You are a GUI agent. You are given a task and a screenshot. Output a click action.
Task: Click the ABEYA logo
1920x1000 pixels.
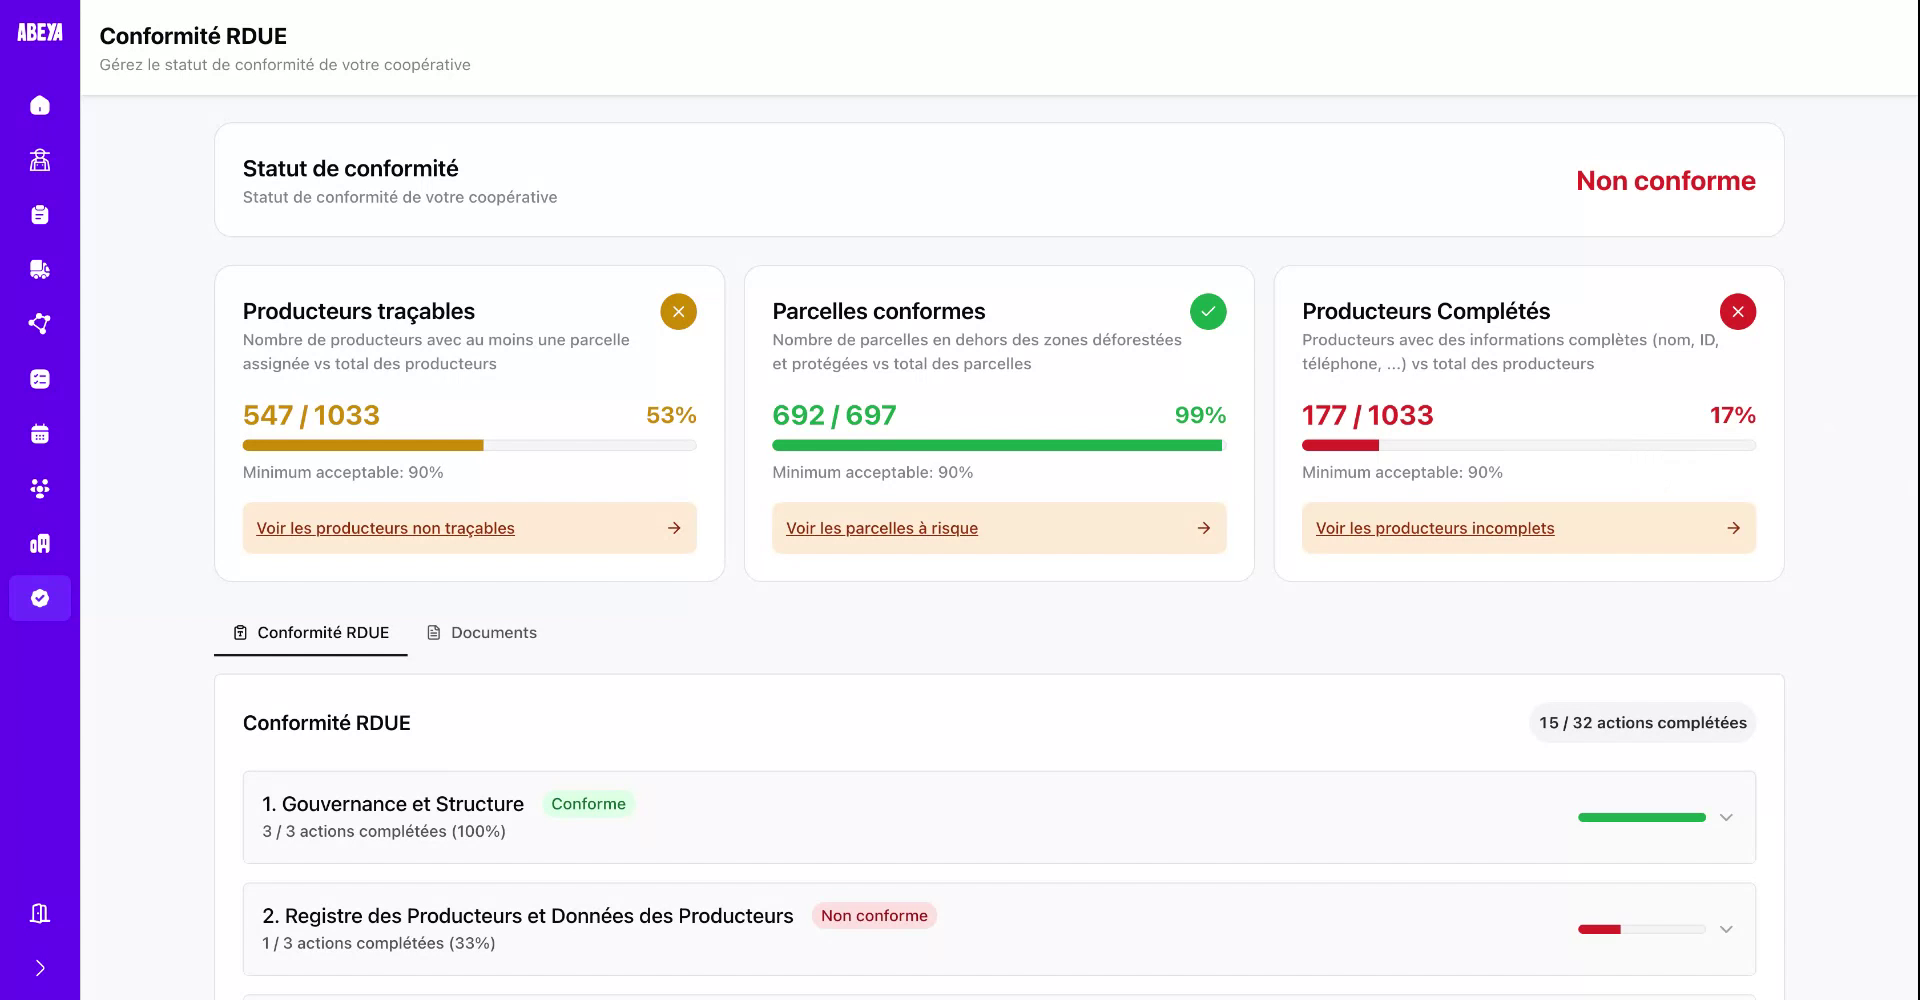point(40,33)
